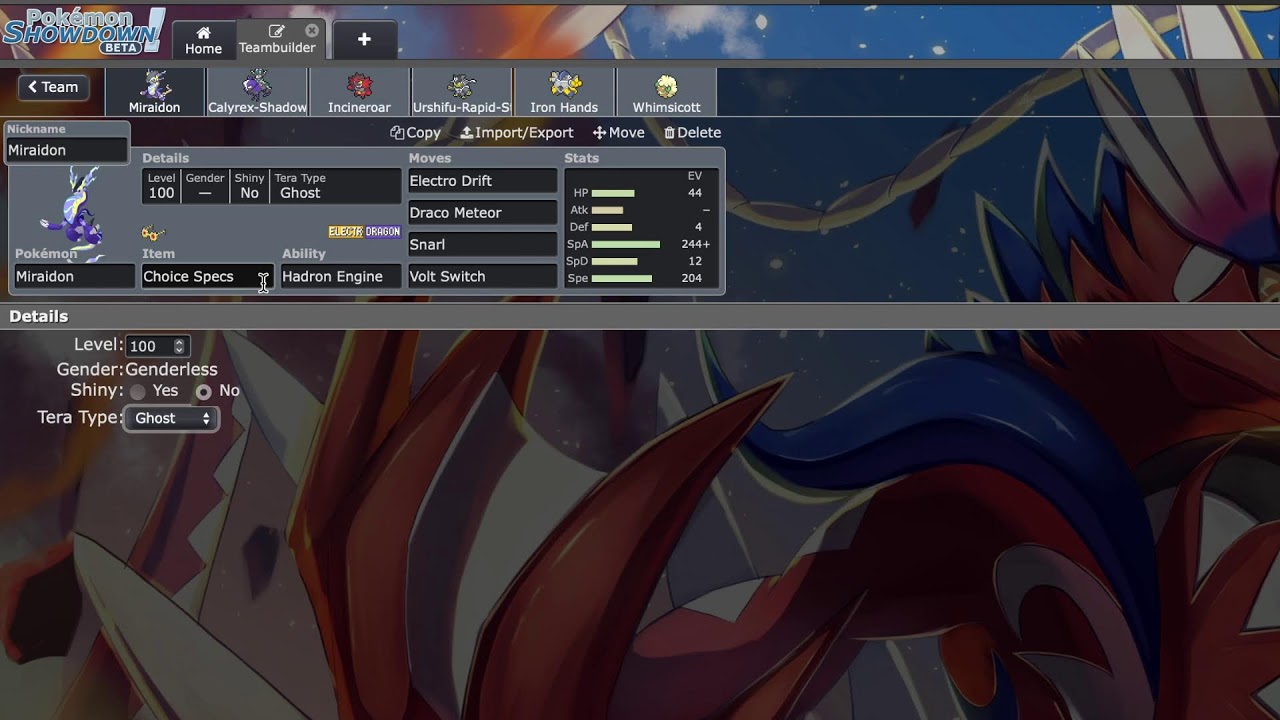Switch to the Teambuilder tab
Screen dimensions: 1280x720
[278, 40]
